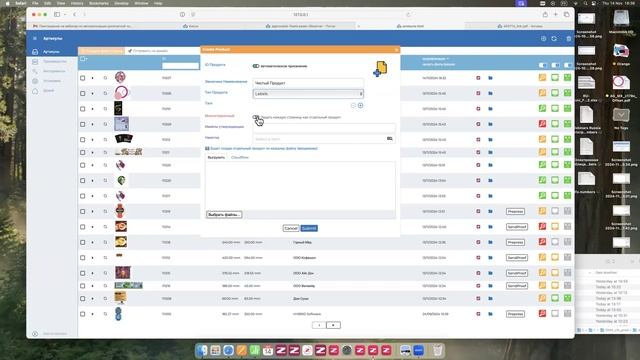Image resolution: width=640 pixels, height=360 pixels.
Task: Click comment icon in Горный Мёд row
Action: (555, 242)
